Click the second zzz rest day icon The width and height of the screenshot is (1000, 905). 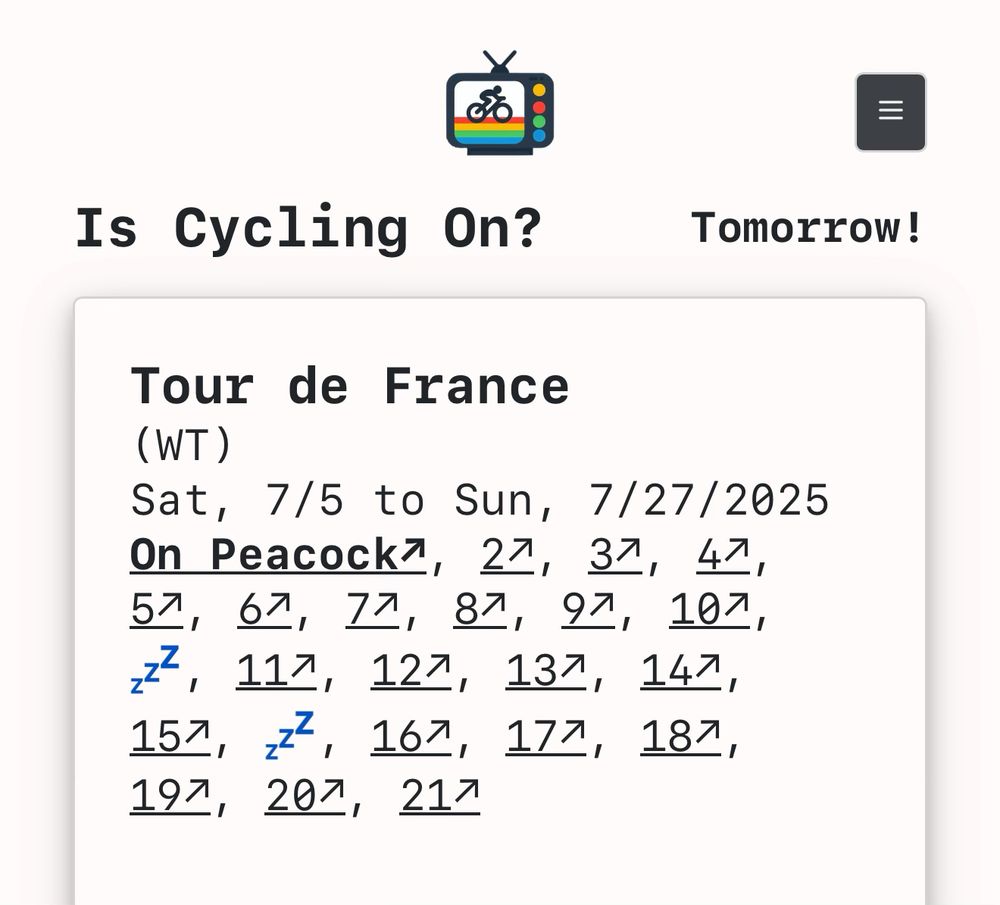pos(290,735)
